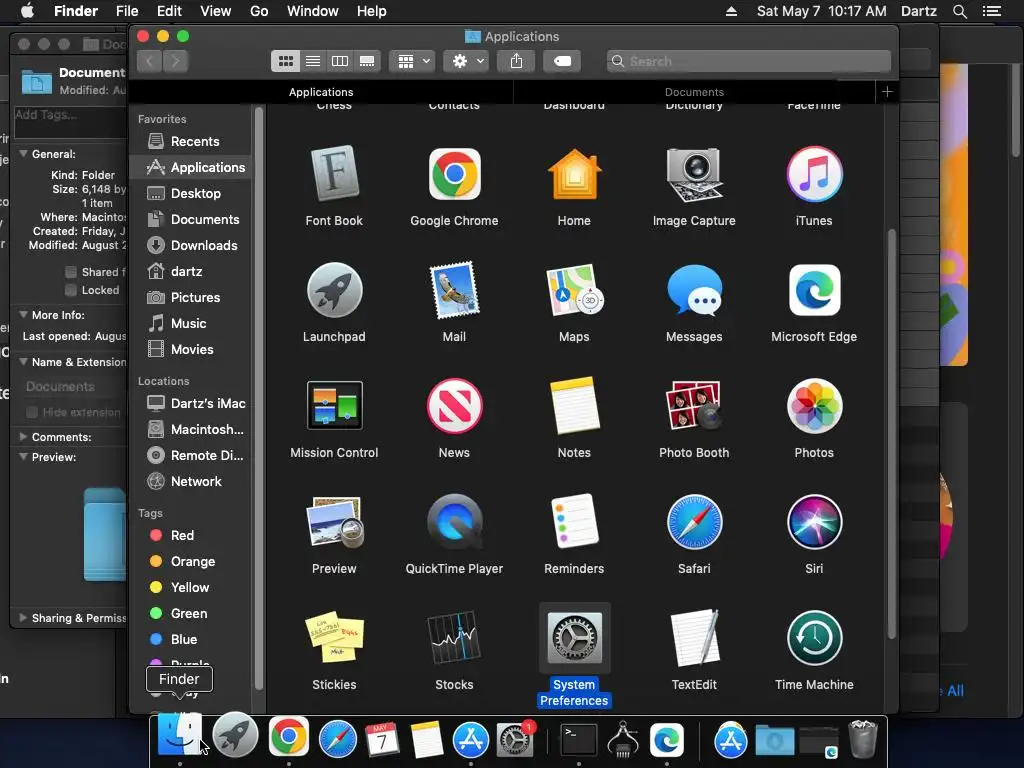1024x768 pixels.
Task: Filter by the Green tag
Action: (x=191, y=613)
